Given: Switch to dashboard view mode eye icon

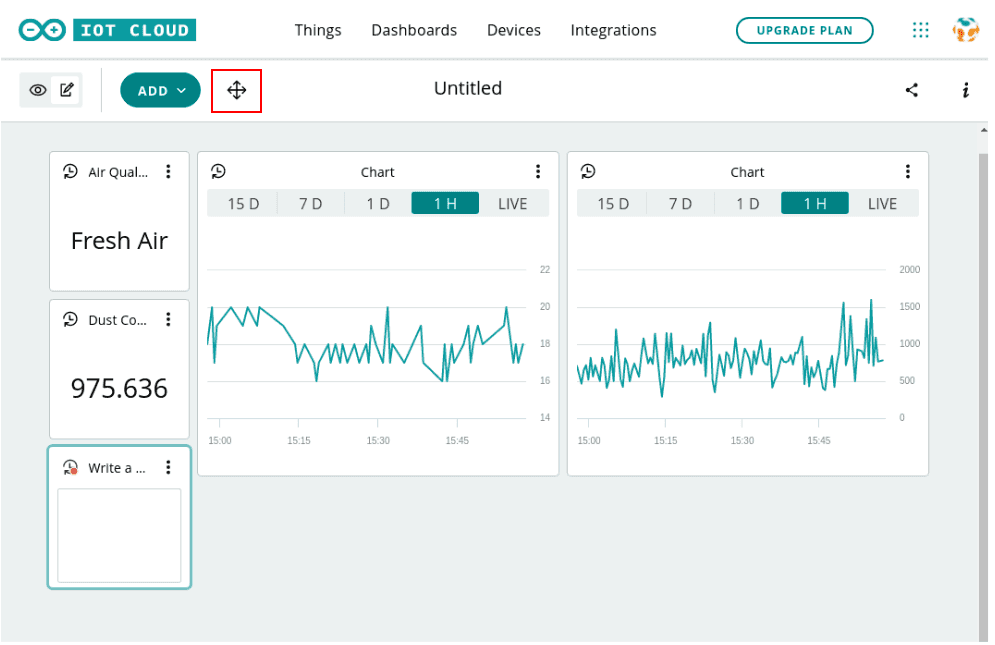Looking at the screenshot, I should 38,90.
